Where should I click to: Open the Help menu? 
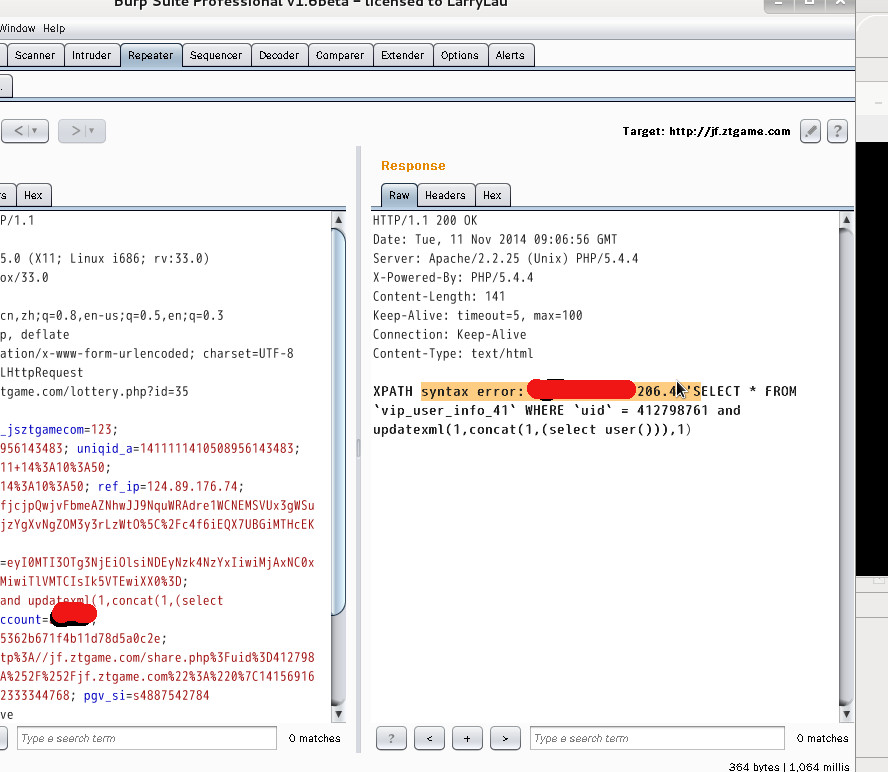(x=54, y=28)
